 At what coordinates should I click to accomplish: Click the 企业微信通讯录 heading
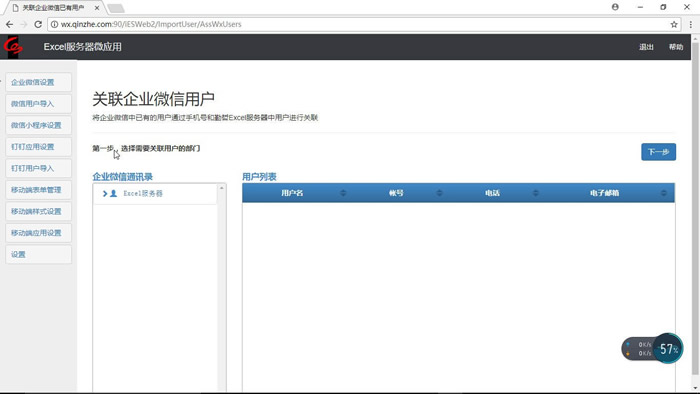pyautogui.click(x=122, y=177)
